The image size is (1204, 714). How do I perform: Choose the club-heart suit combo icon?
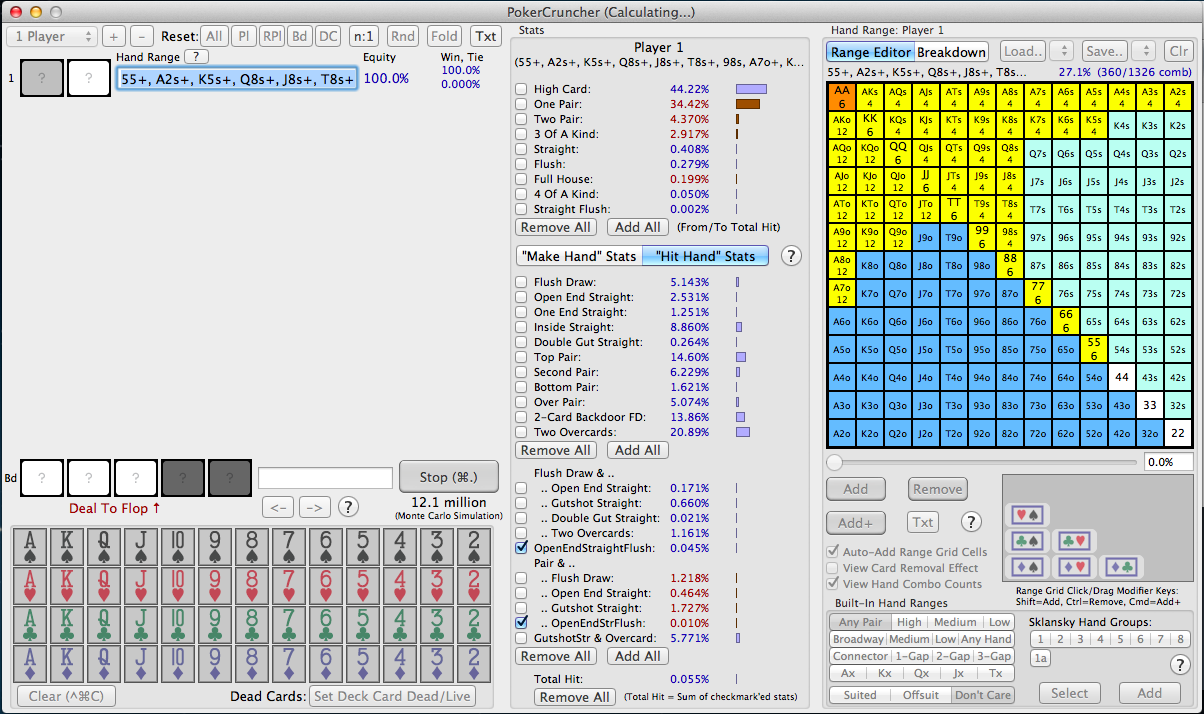coord(1076,541)
